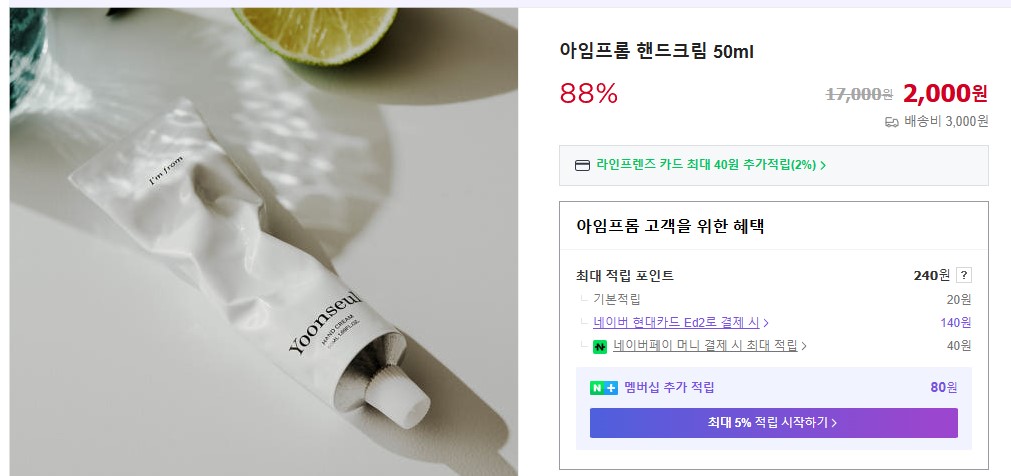The height and width of the screenshot is (476, 1011).
Task: Click the 88% discount rate
Action: [589, 93]
